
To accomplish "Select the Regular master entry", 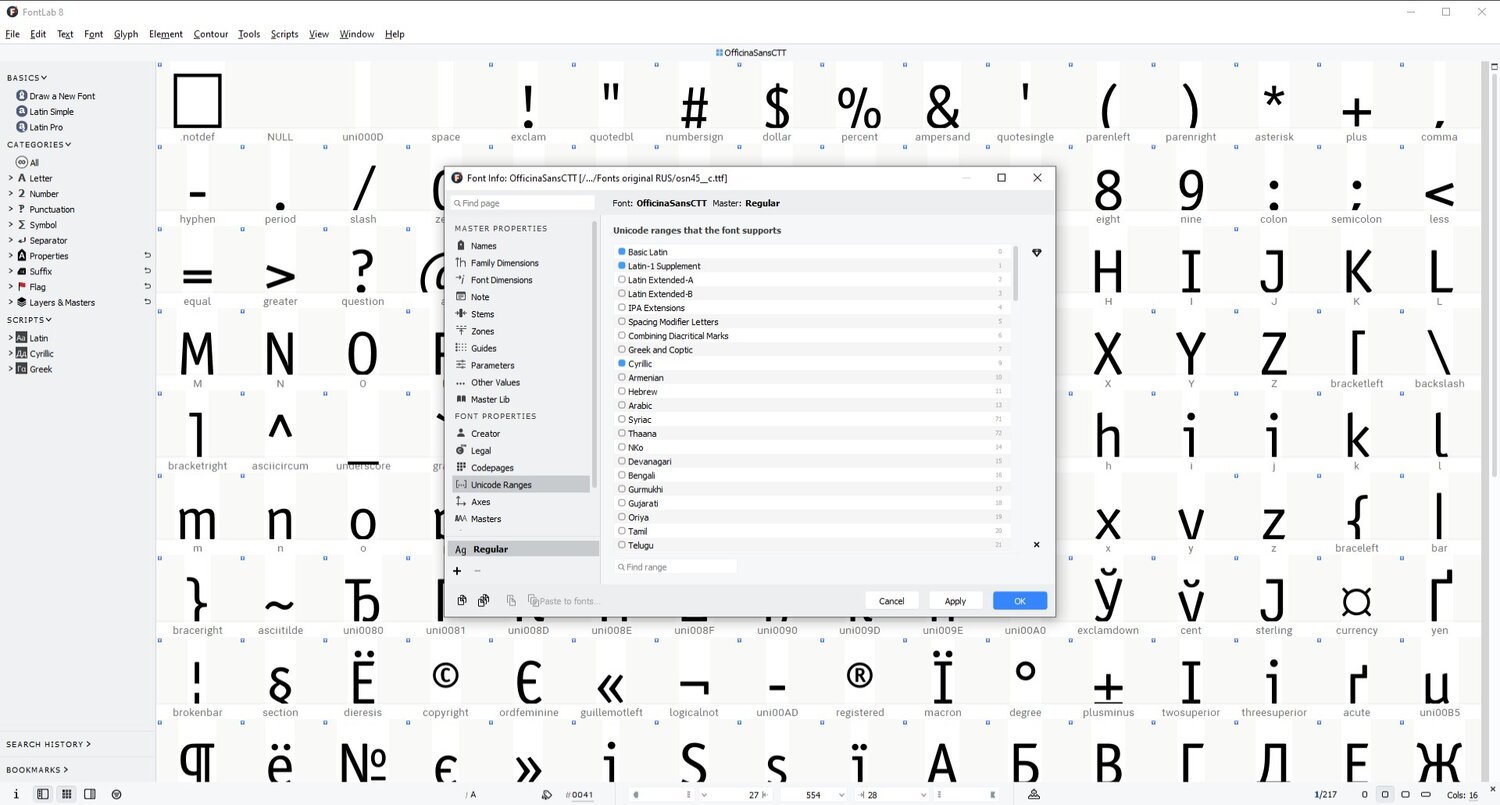I will 523,549.
